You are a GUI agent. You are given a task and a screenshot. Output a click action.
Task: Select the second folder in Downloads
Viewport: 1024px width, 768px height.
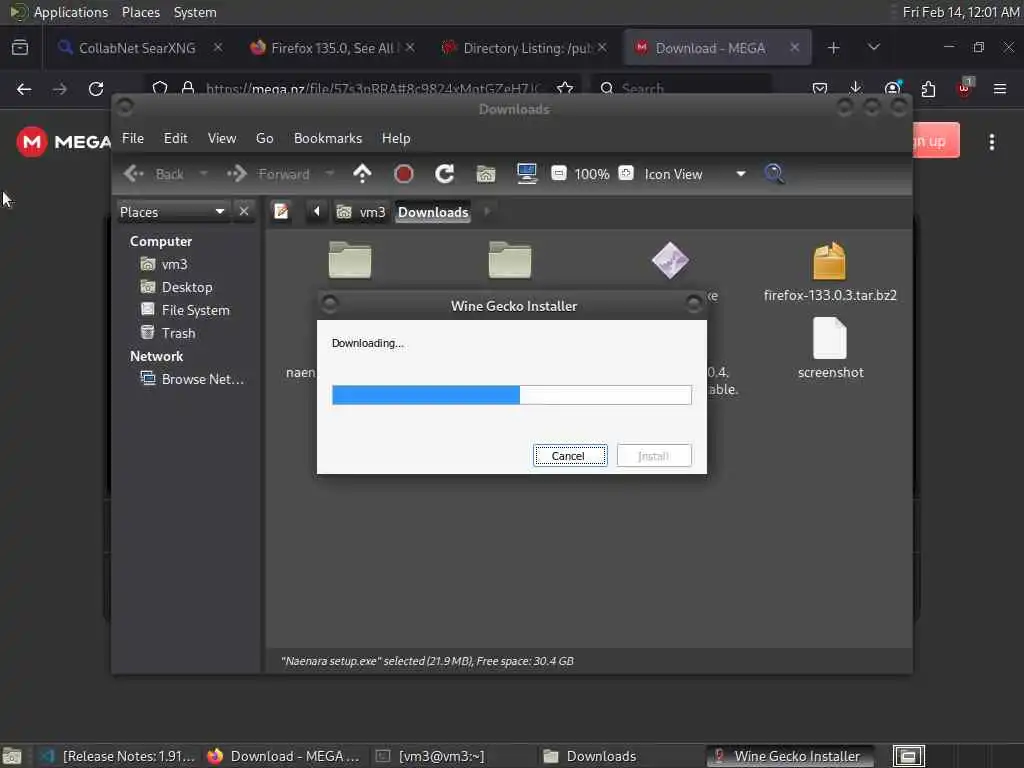[x=510, y=260]
